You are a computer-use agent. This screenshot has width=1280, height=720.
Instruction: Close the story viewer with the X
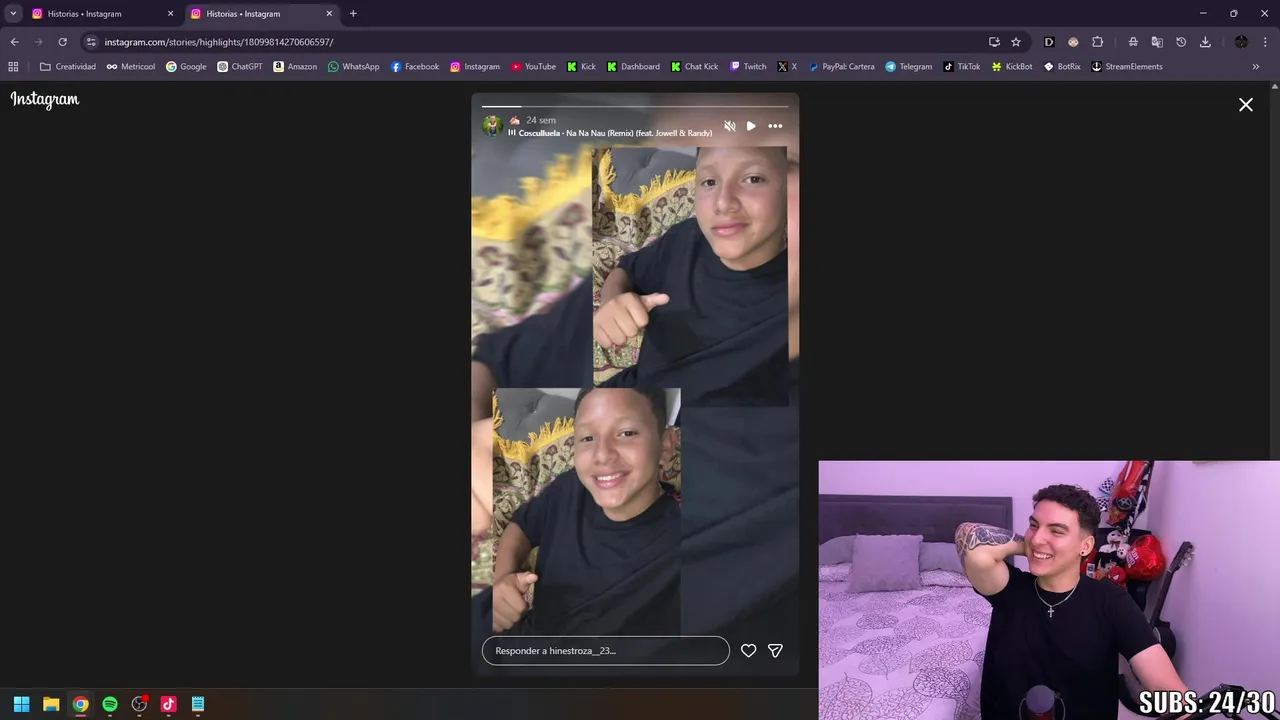[x=1246, y=104]
